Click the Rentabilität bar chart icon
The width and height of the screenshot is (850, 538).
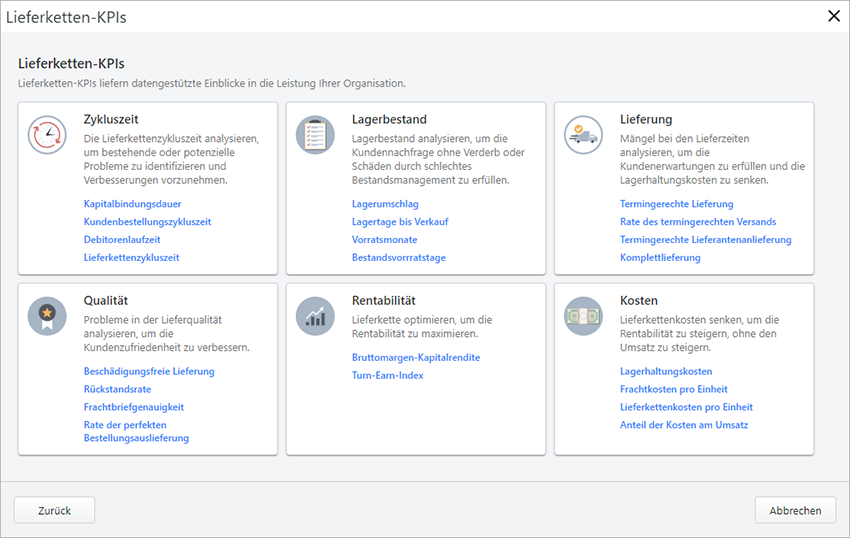pyautogui.click(x=315, y=316)
